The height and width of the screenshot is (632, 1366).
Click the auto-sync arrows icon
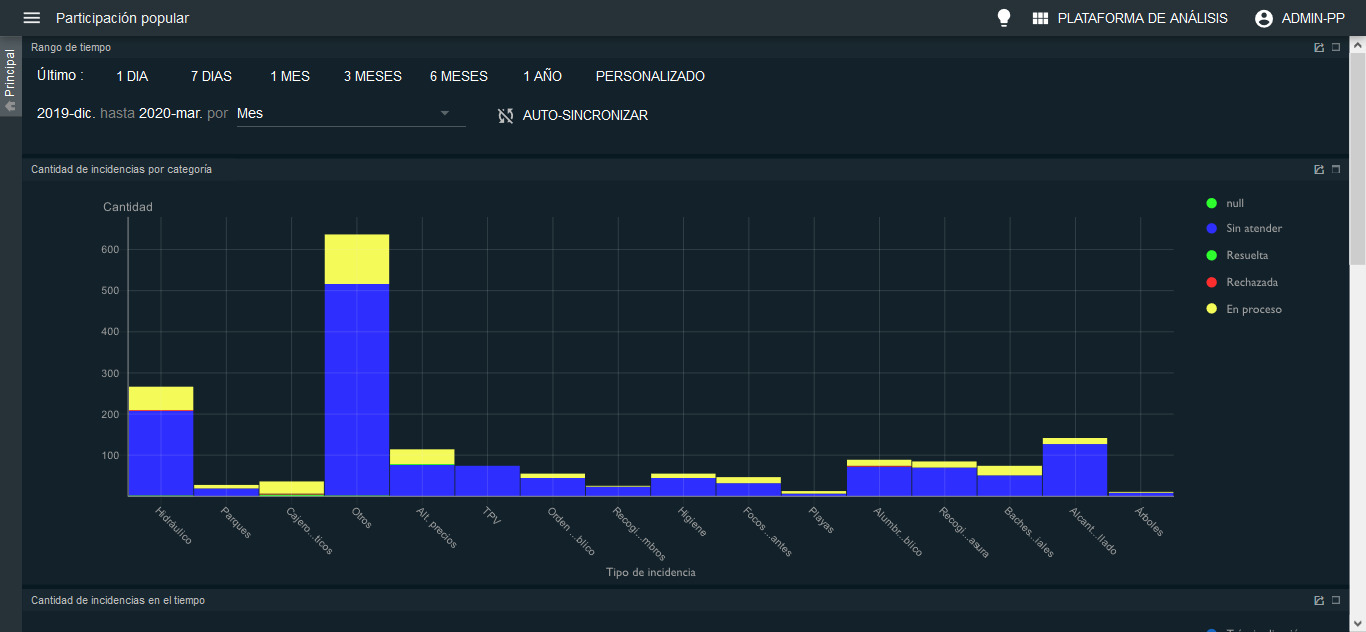(x=506, y=115)
